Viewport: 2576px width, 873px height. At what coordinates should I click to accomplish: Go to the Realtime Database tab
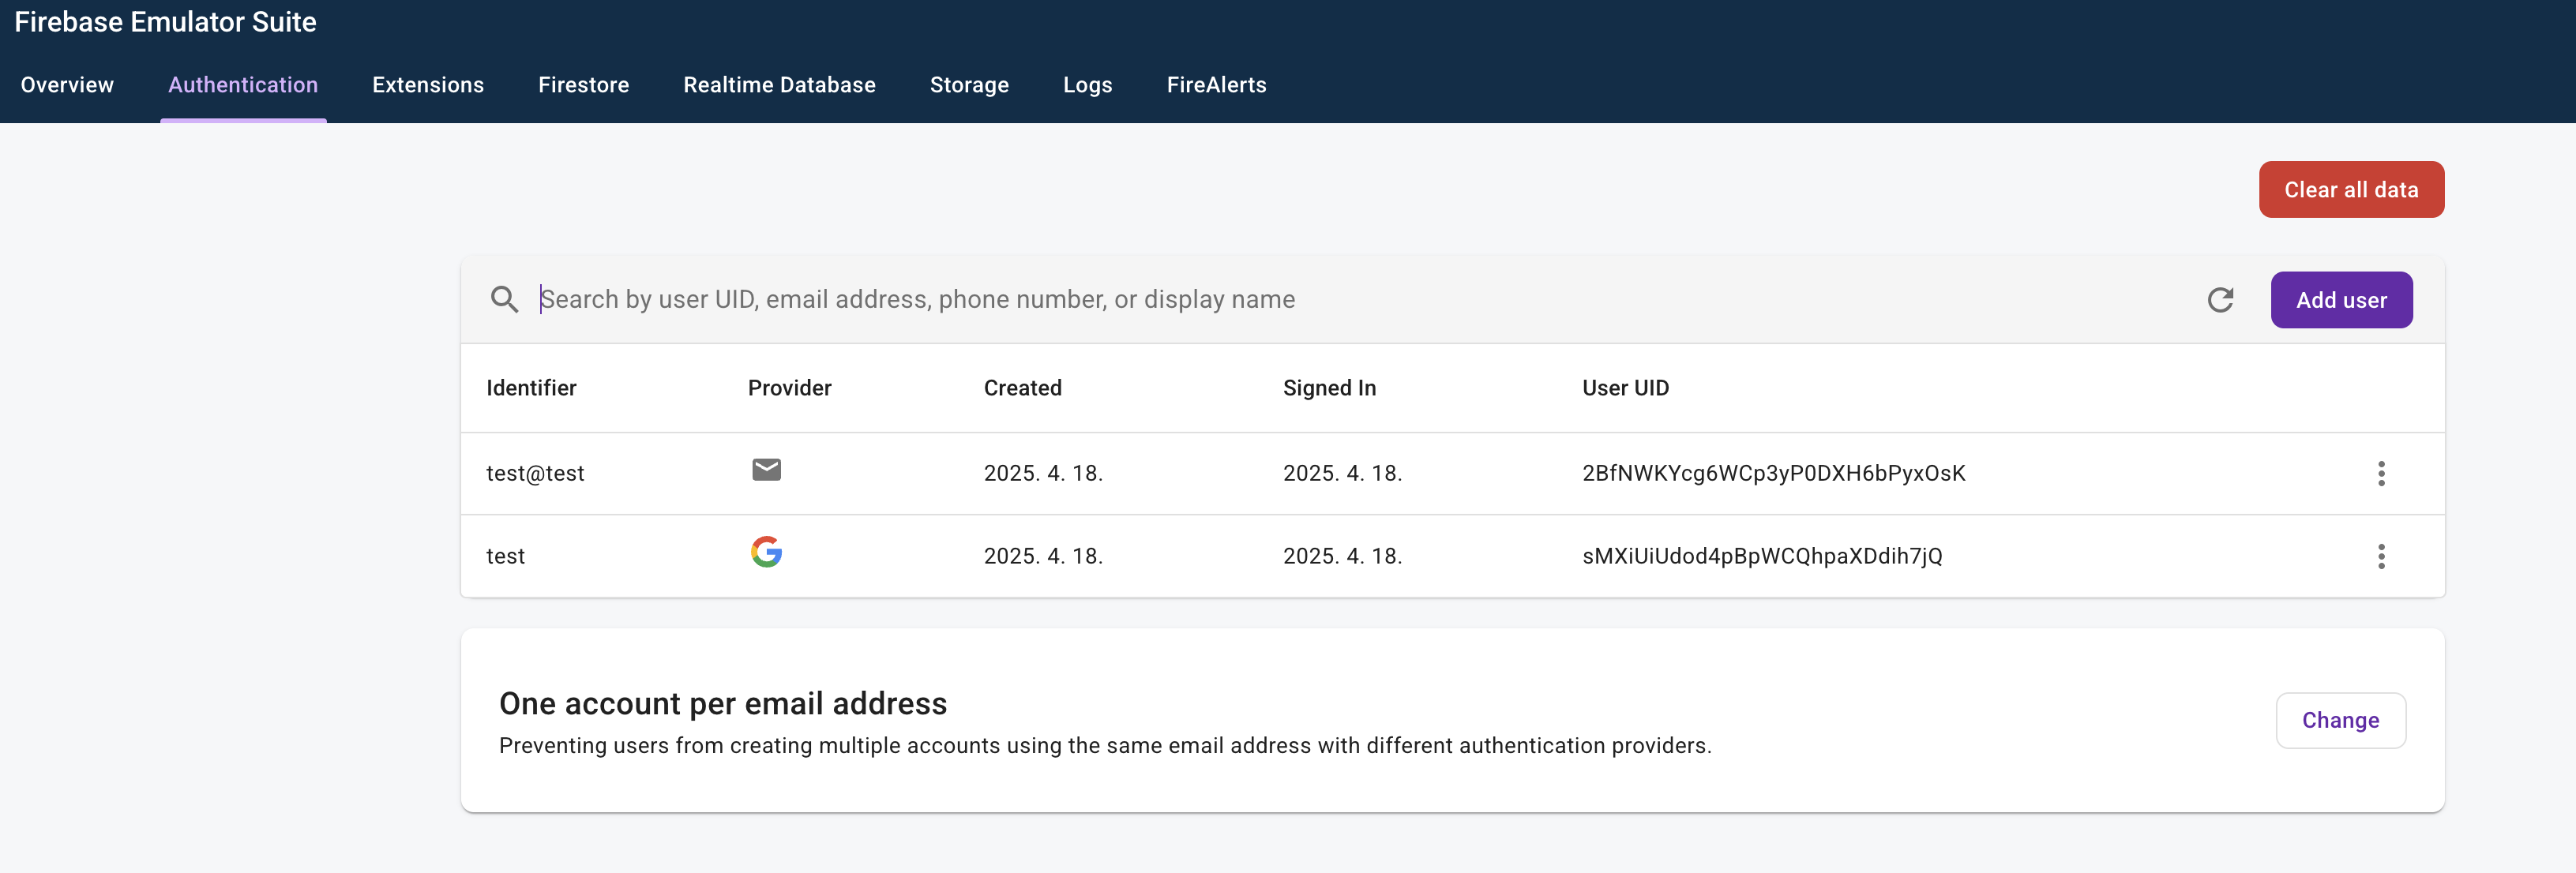(779, 85)
